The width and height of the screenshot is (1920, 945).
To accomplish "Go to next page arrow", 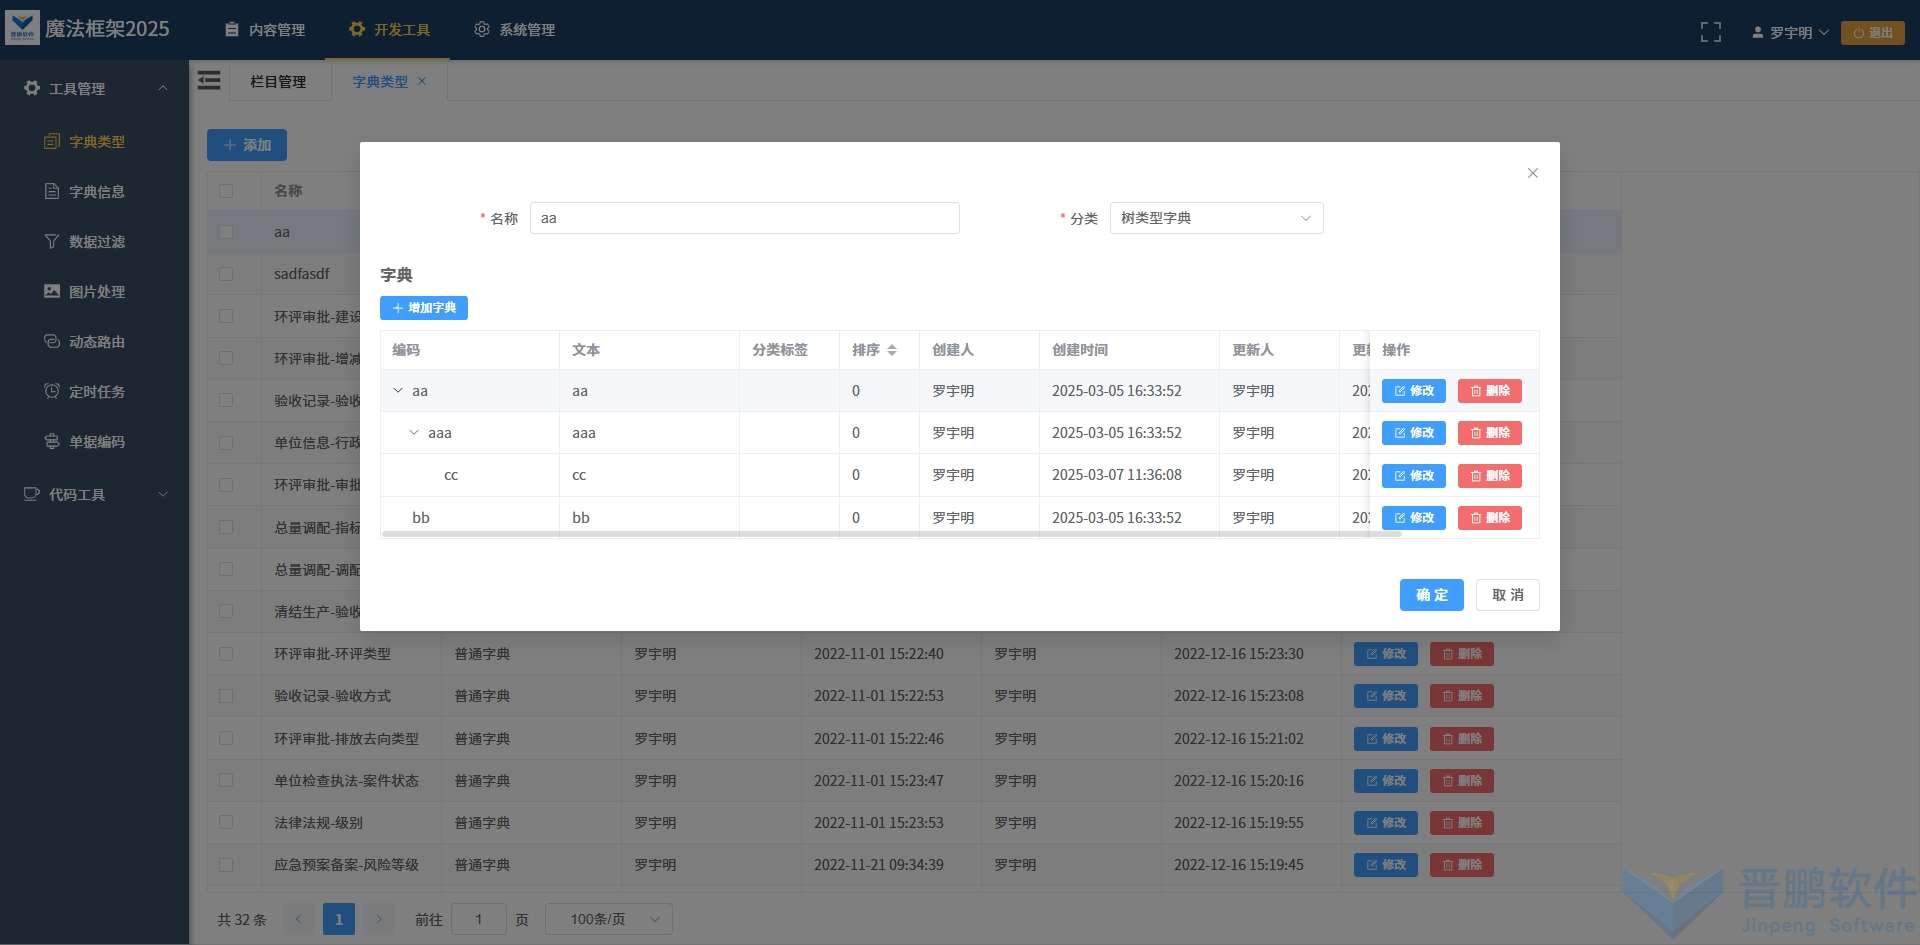I will coord(378,919).
